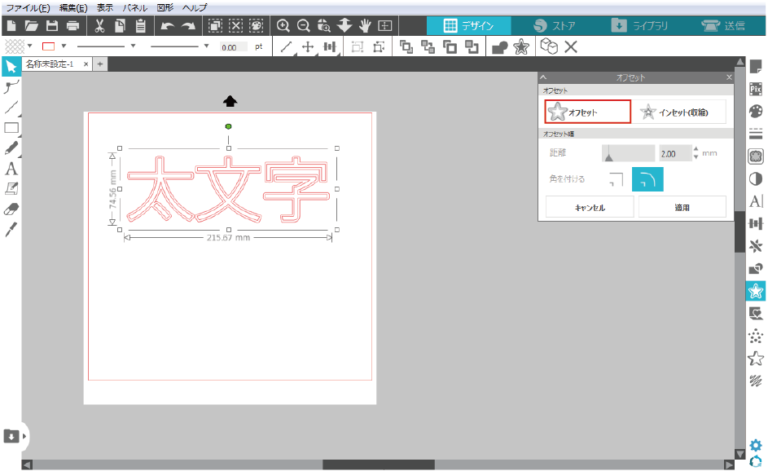Cut selection with scissors icon
The height and width of the screenshot is (471, 768).
pos(99,26)
